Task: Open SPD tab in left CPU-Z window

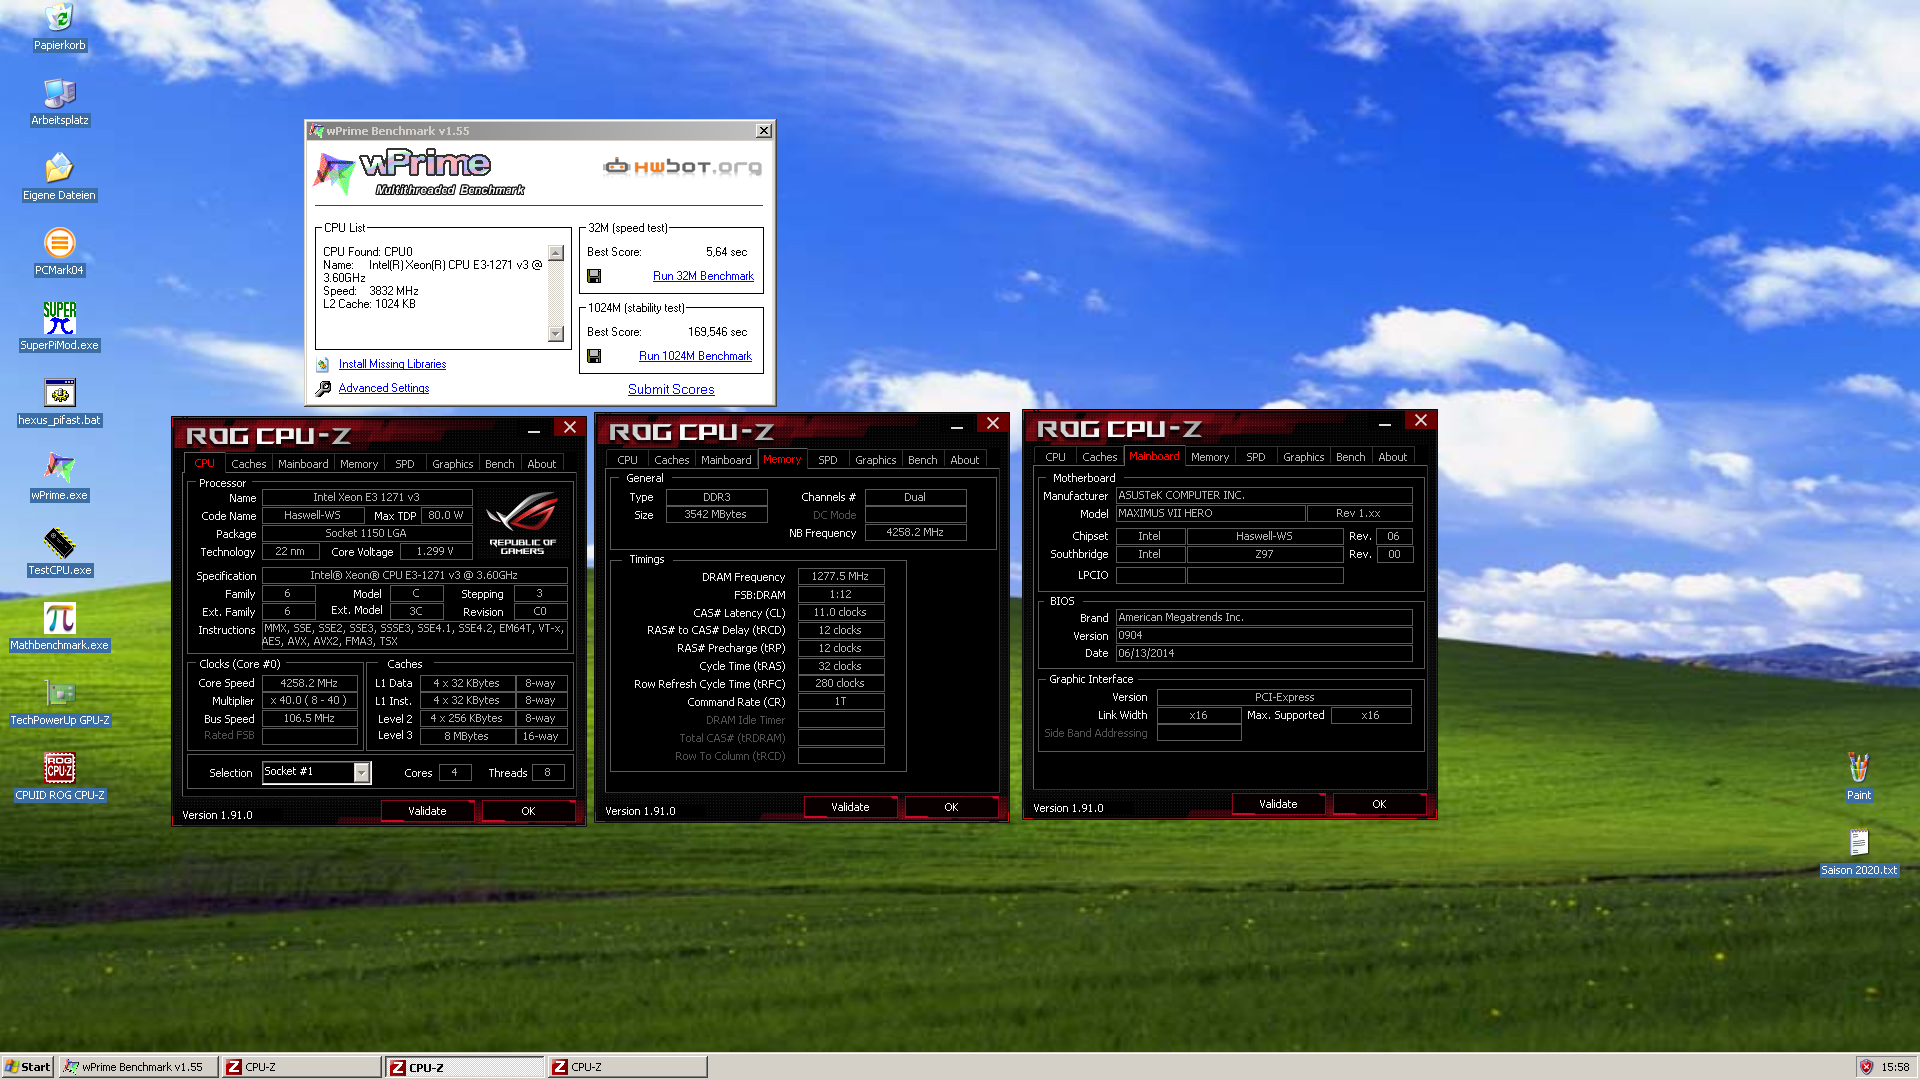Action: click(x=405, y=464)
